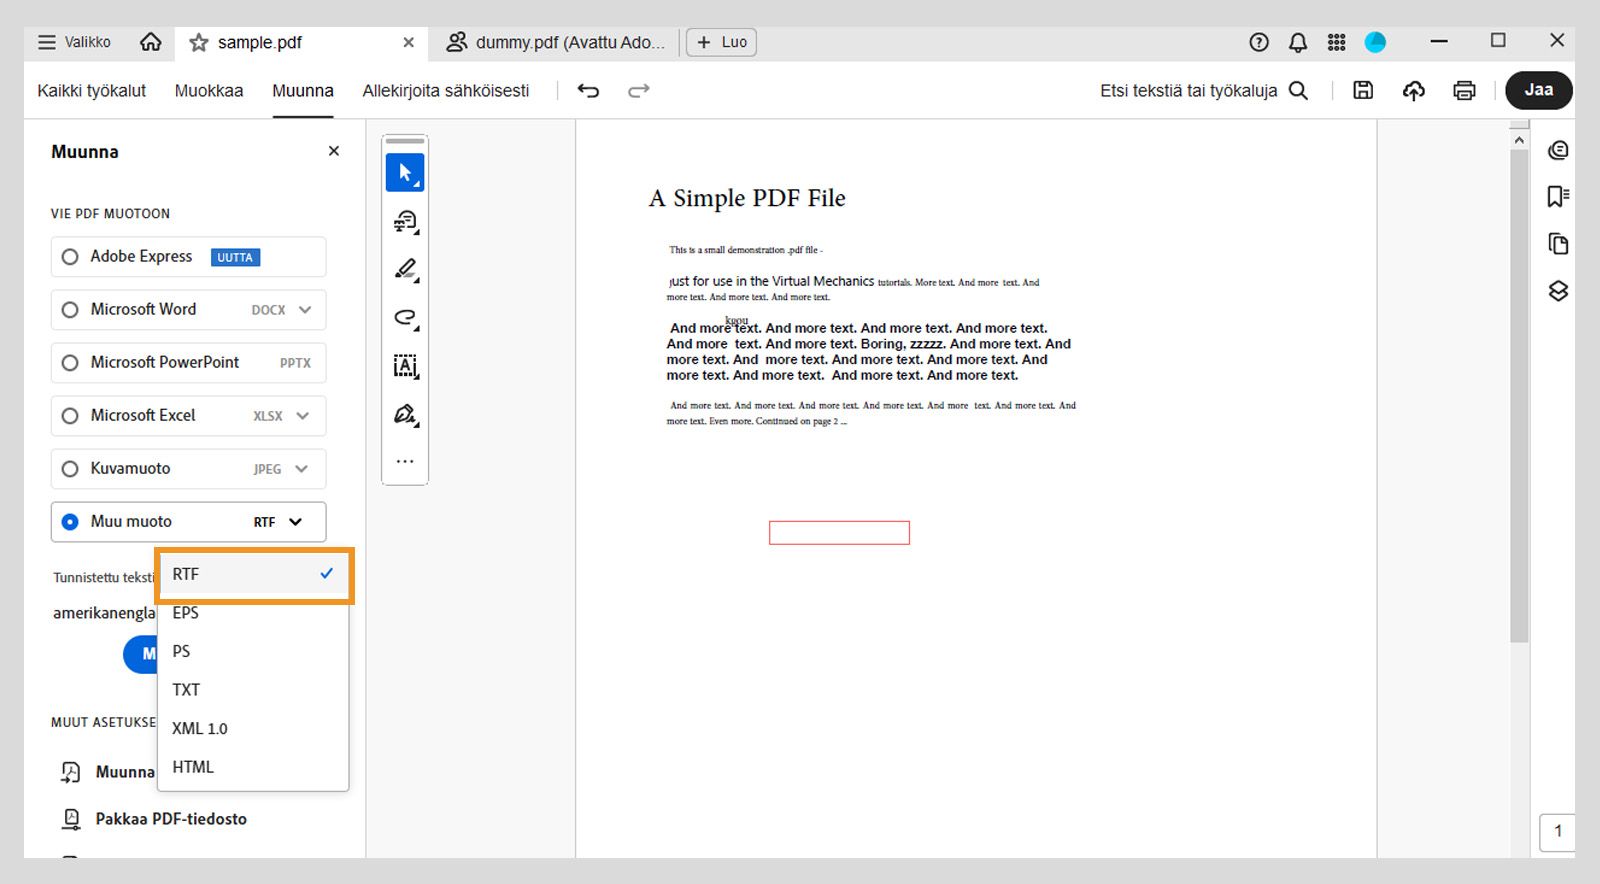Click Etsi tekstiä tai työkaluja field
Image resolution: width=1600 pixels, height=884 pixels.
tap(1188, 90)
